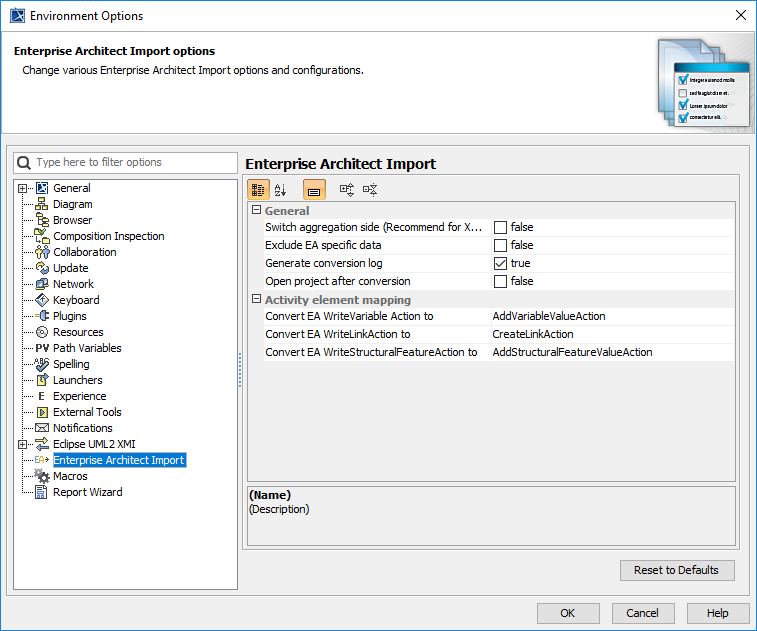Check Exclude EA specific data
Viewport: 757px width, 631px height.
[x=501, y=245]
